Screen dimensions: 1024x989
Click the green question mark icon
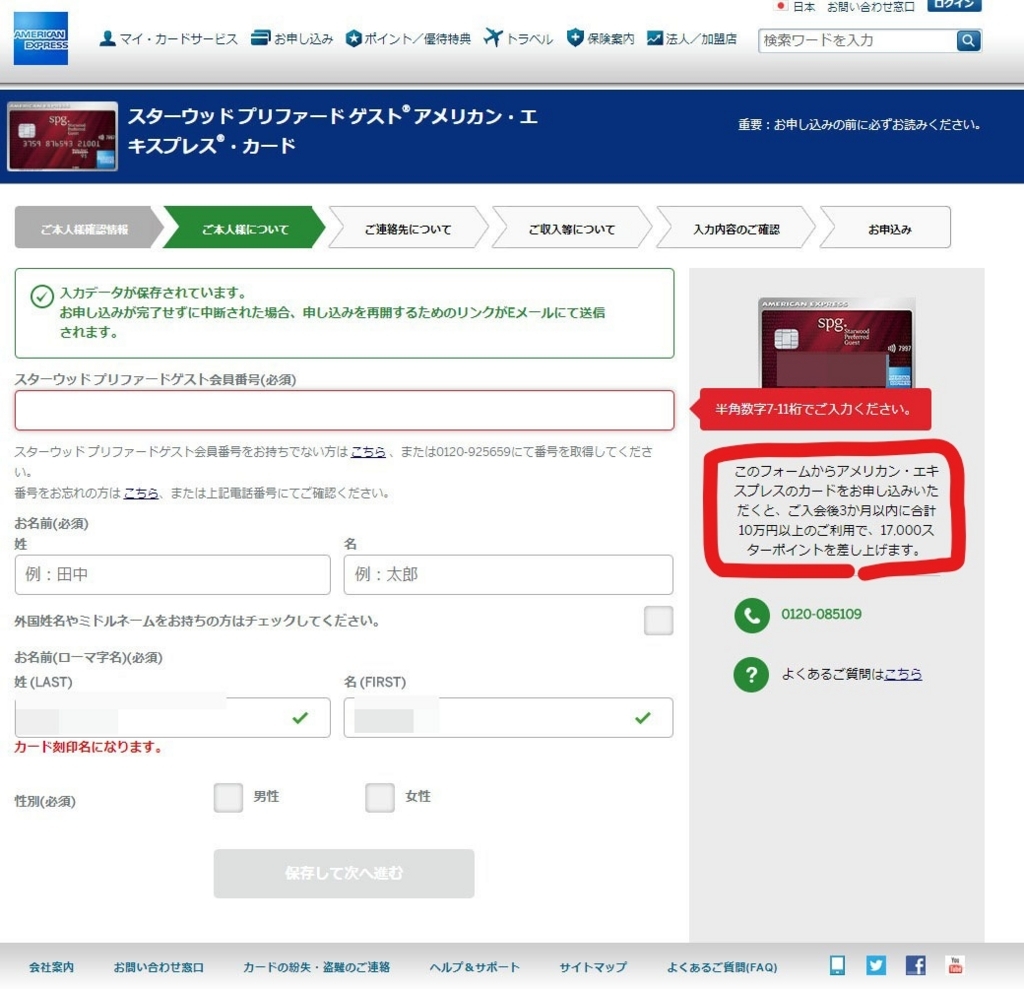tap(751, 674)
